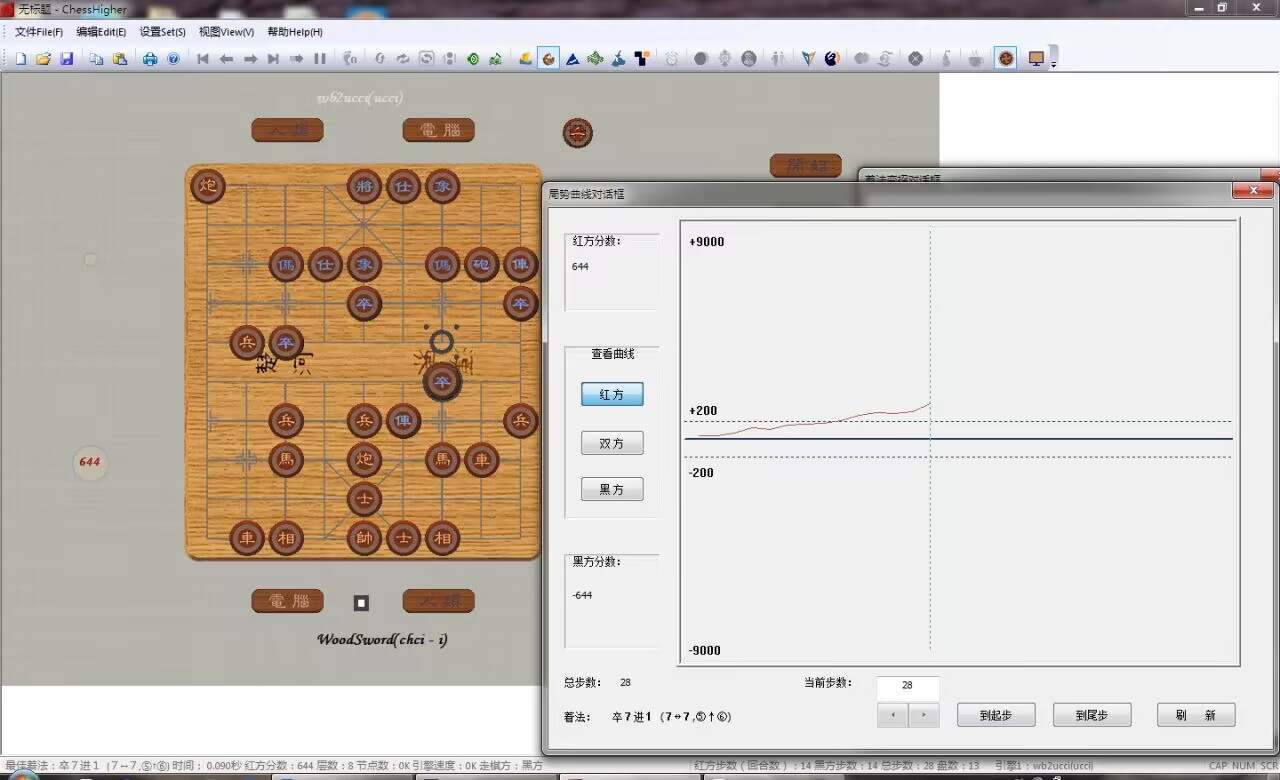
Task: Click the pause icon in toolbar
Action: pos(320,59)
